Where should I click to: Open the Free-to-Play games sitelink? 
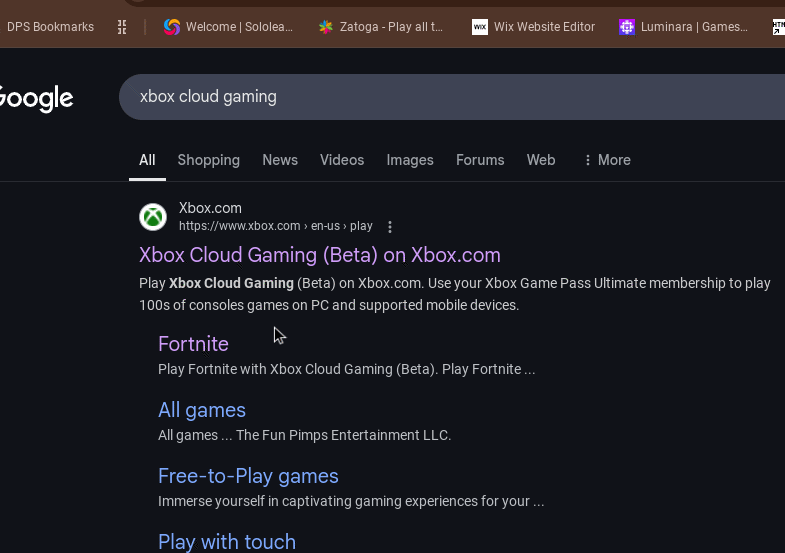click(248, 476)
